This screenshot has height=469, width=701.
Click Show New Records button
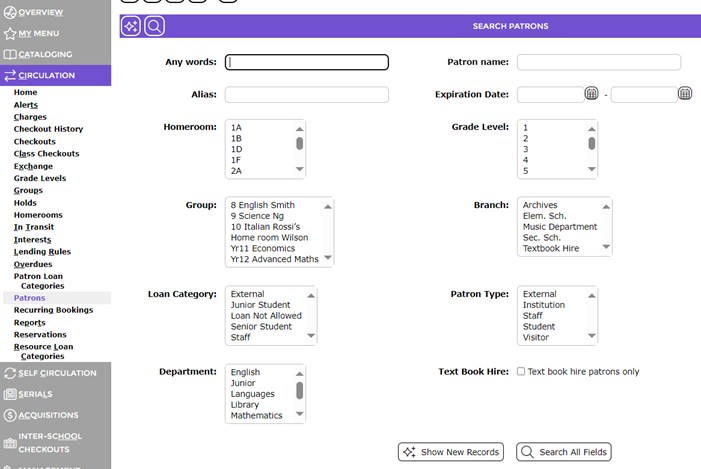(451, 452)
